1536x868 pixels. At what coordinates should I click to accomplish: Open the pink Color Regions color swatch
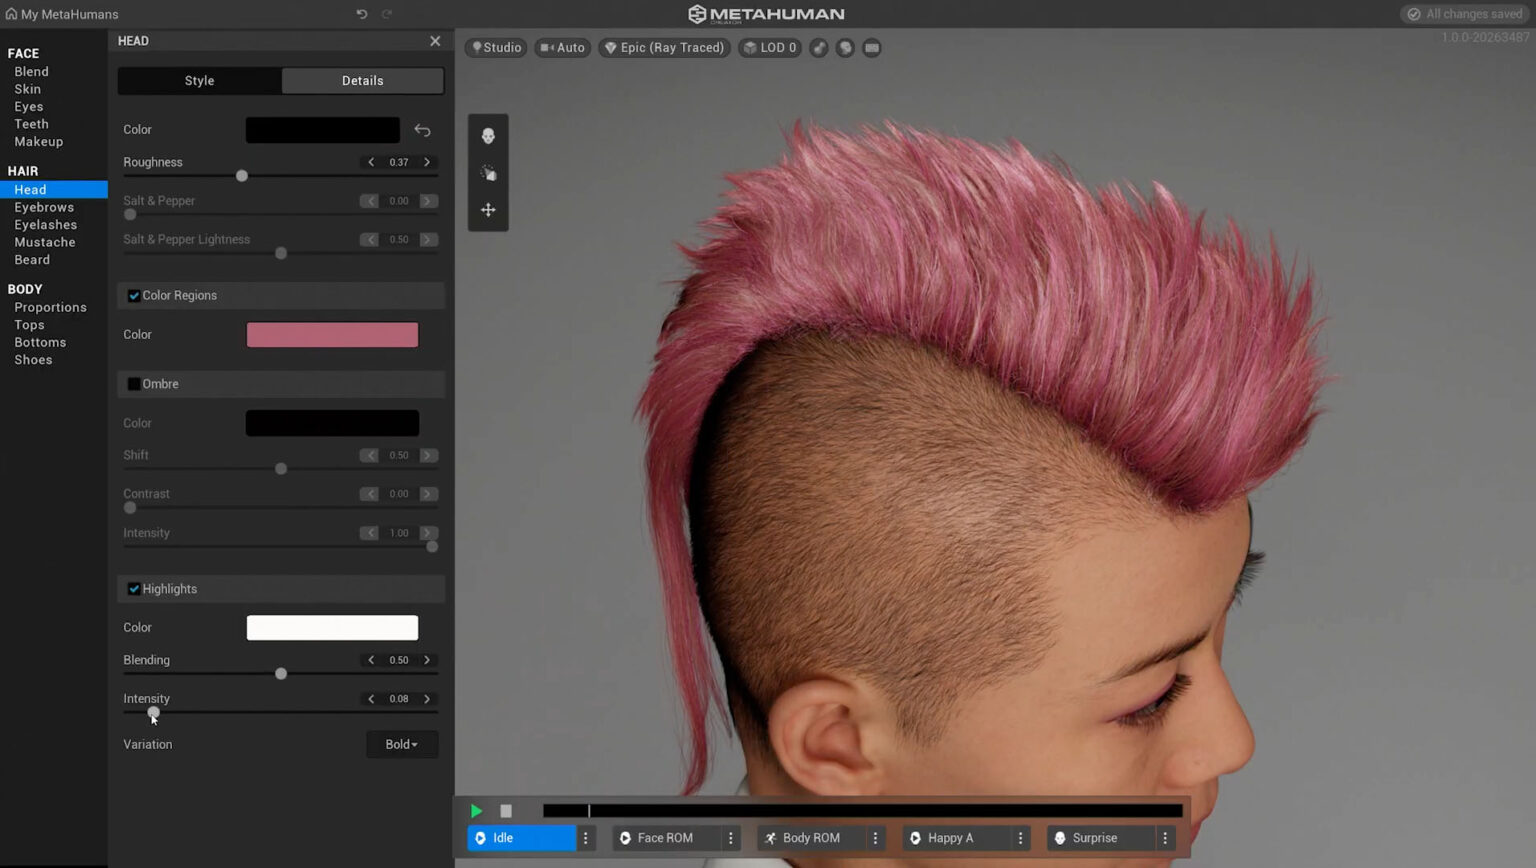(x=332, y=334)
